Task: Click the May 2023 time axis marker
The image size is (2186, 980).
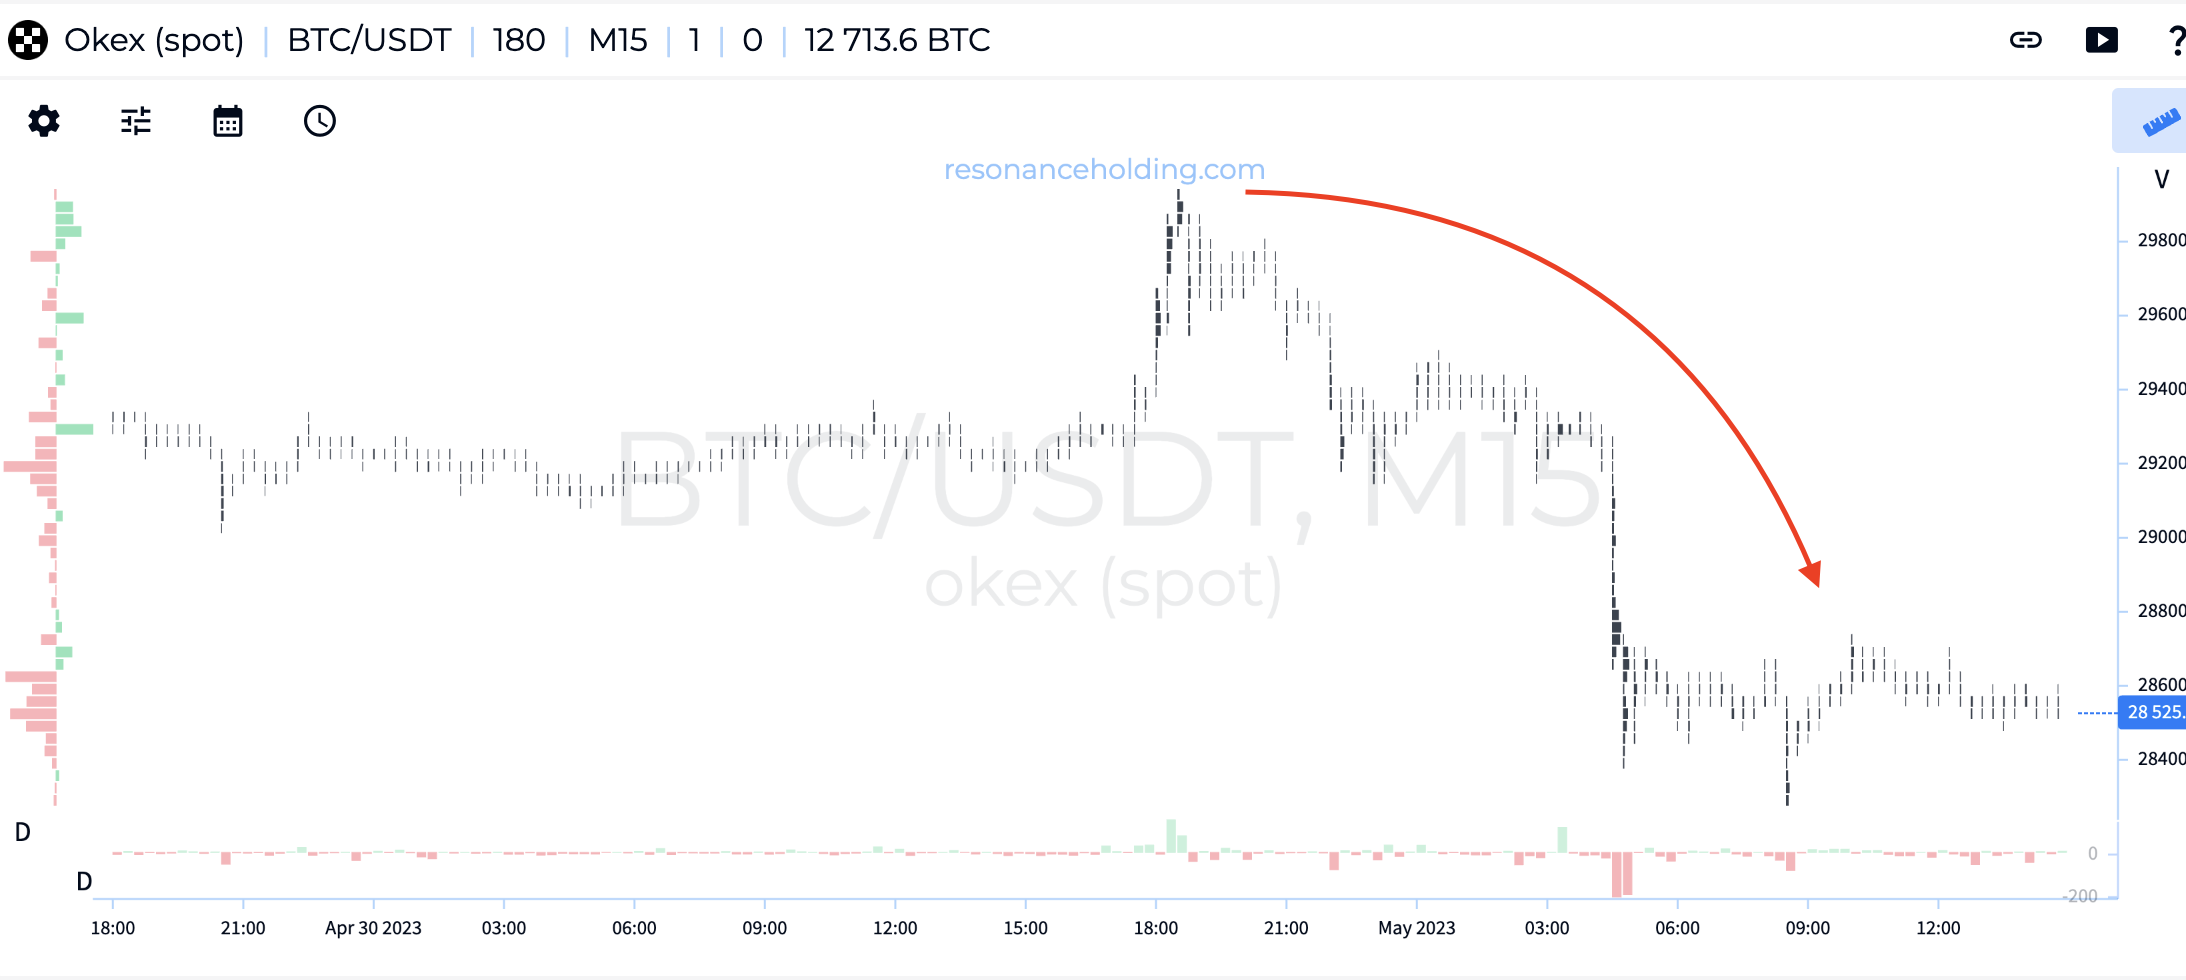Action: (1416, 928)
